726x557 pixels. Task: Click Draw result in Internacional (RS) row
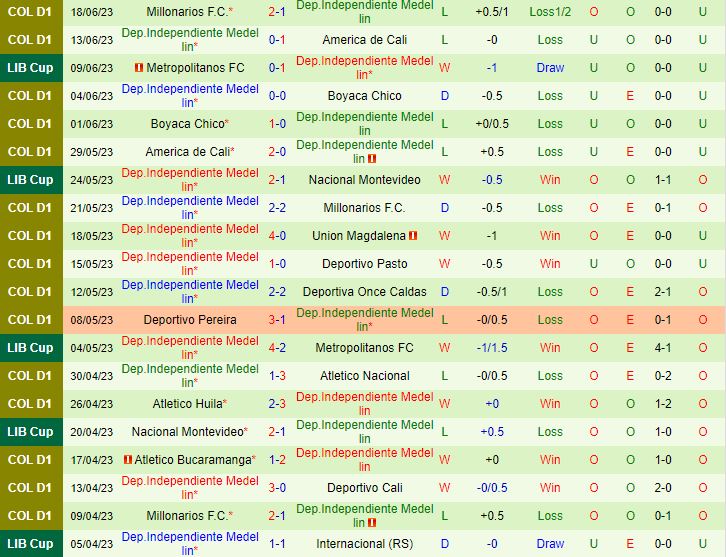pos(550,544)
